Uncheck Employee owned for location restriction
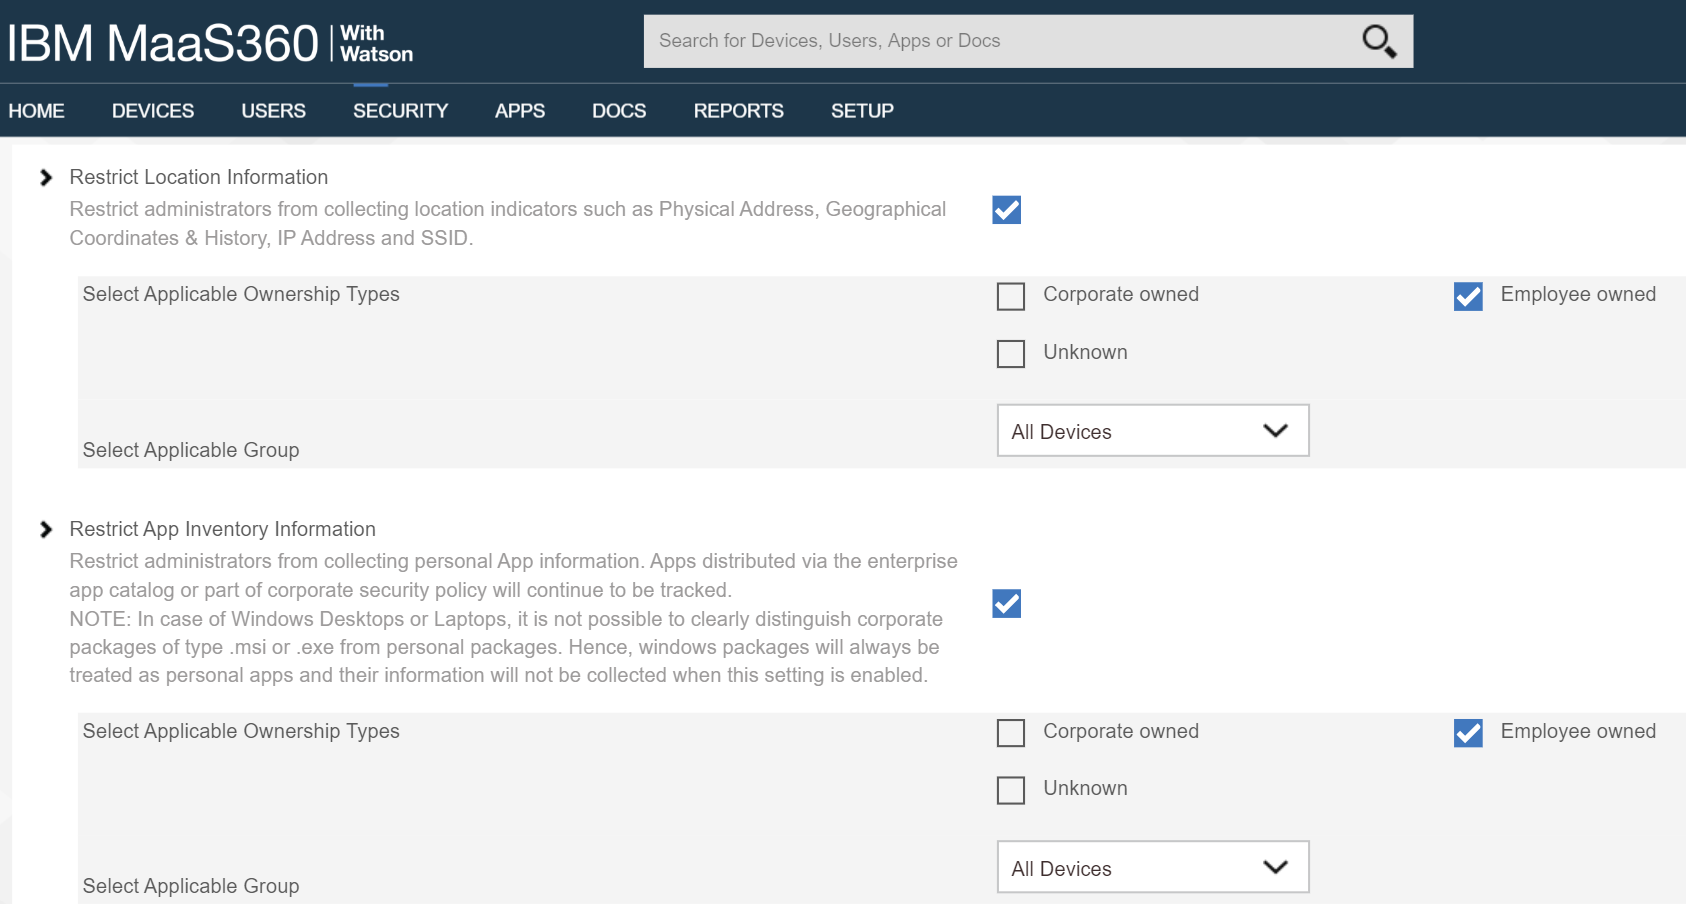 pyautogui.click(x=1467, y=296)
